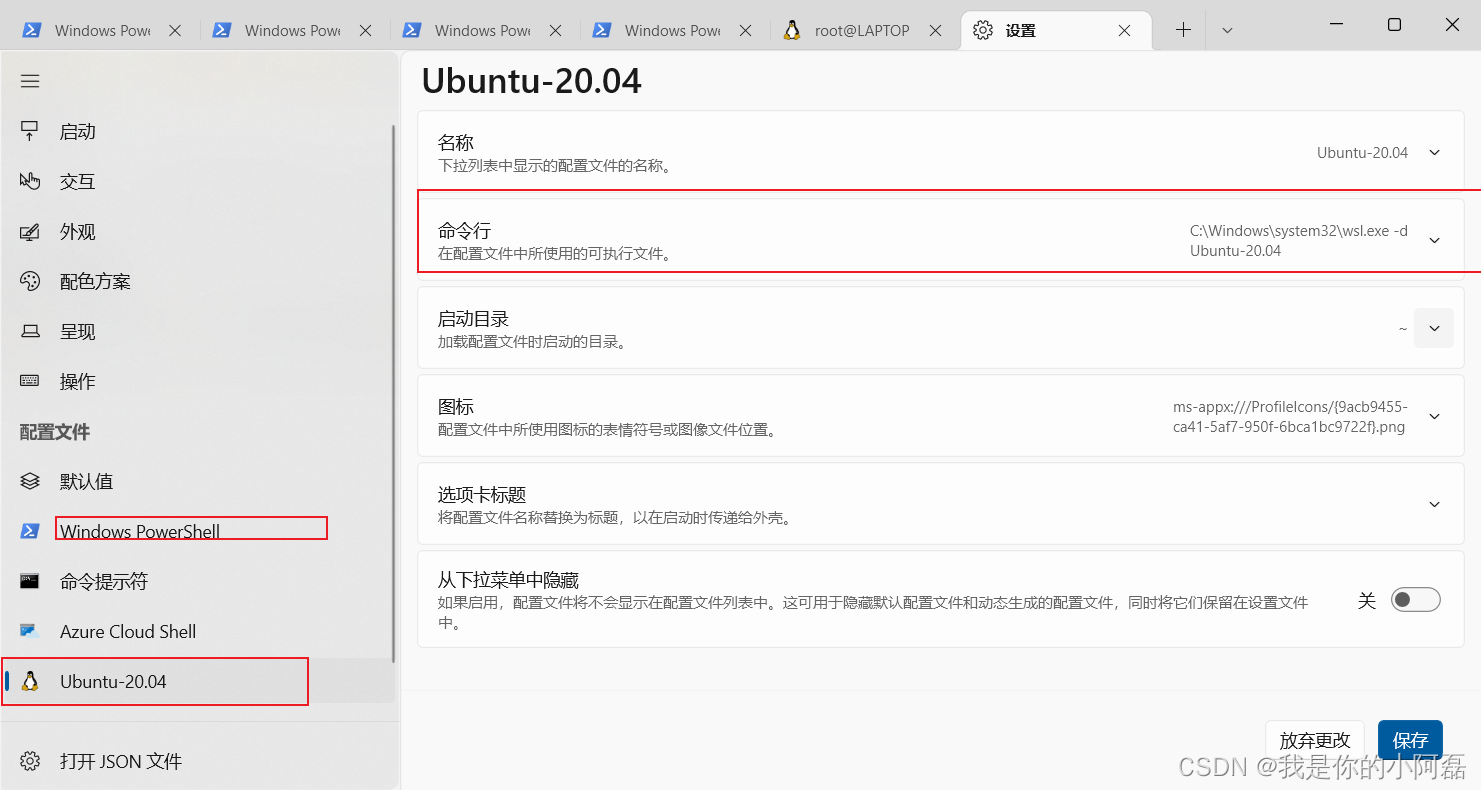
Task: Open 呈现 settings page
Action: [198, 331]
